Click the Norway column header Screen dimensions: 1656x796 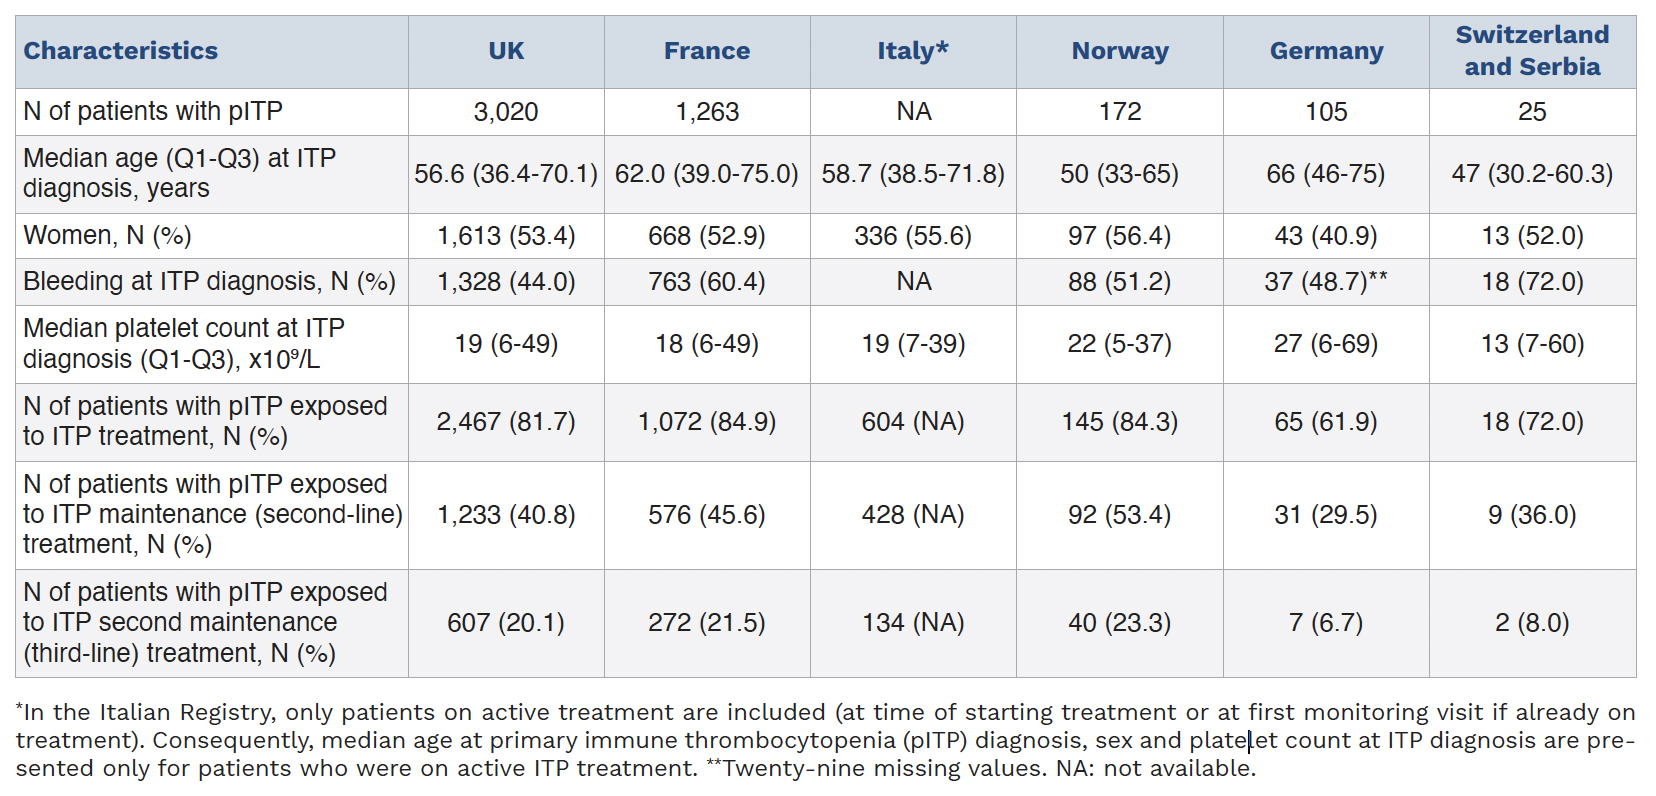click(x=1120, y=51)
